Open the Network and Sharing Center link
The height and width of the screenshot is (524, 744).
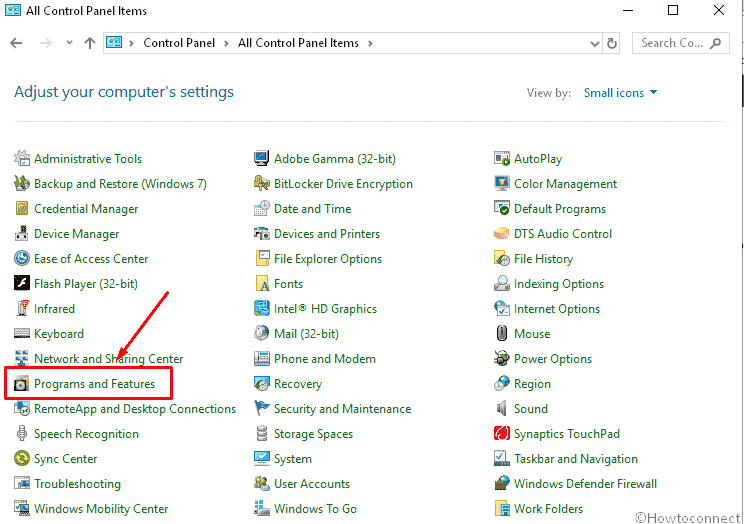pos(108,359)
